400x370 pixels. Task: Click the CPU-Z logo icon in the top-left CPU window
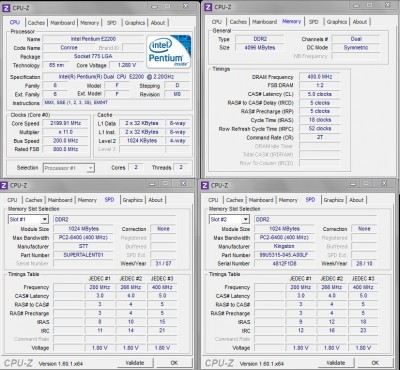pos(6,8)
